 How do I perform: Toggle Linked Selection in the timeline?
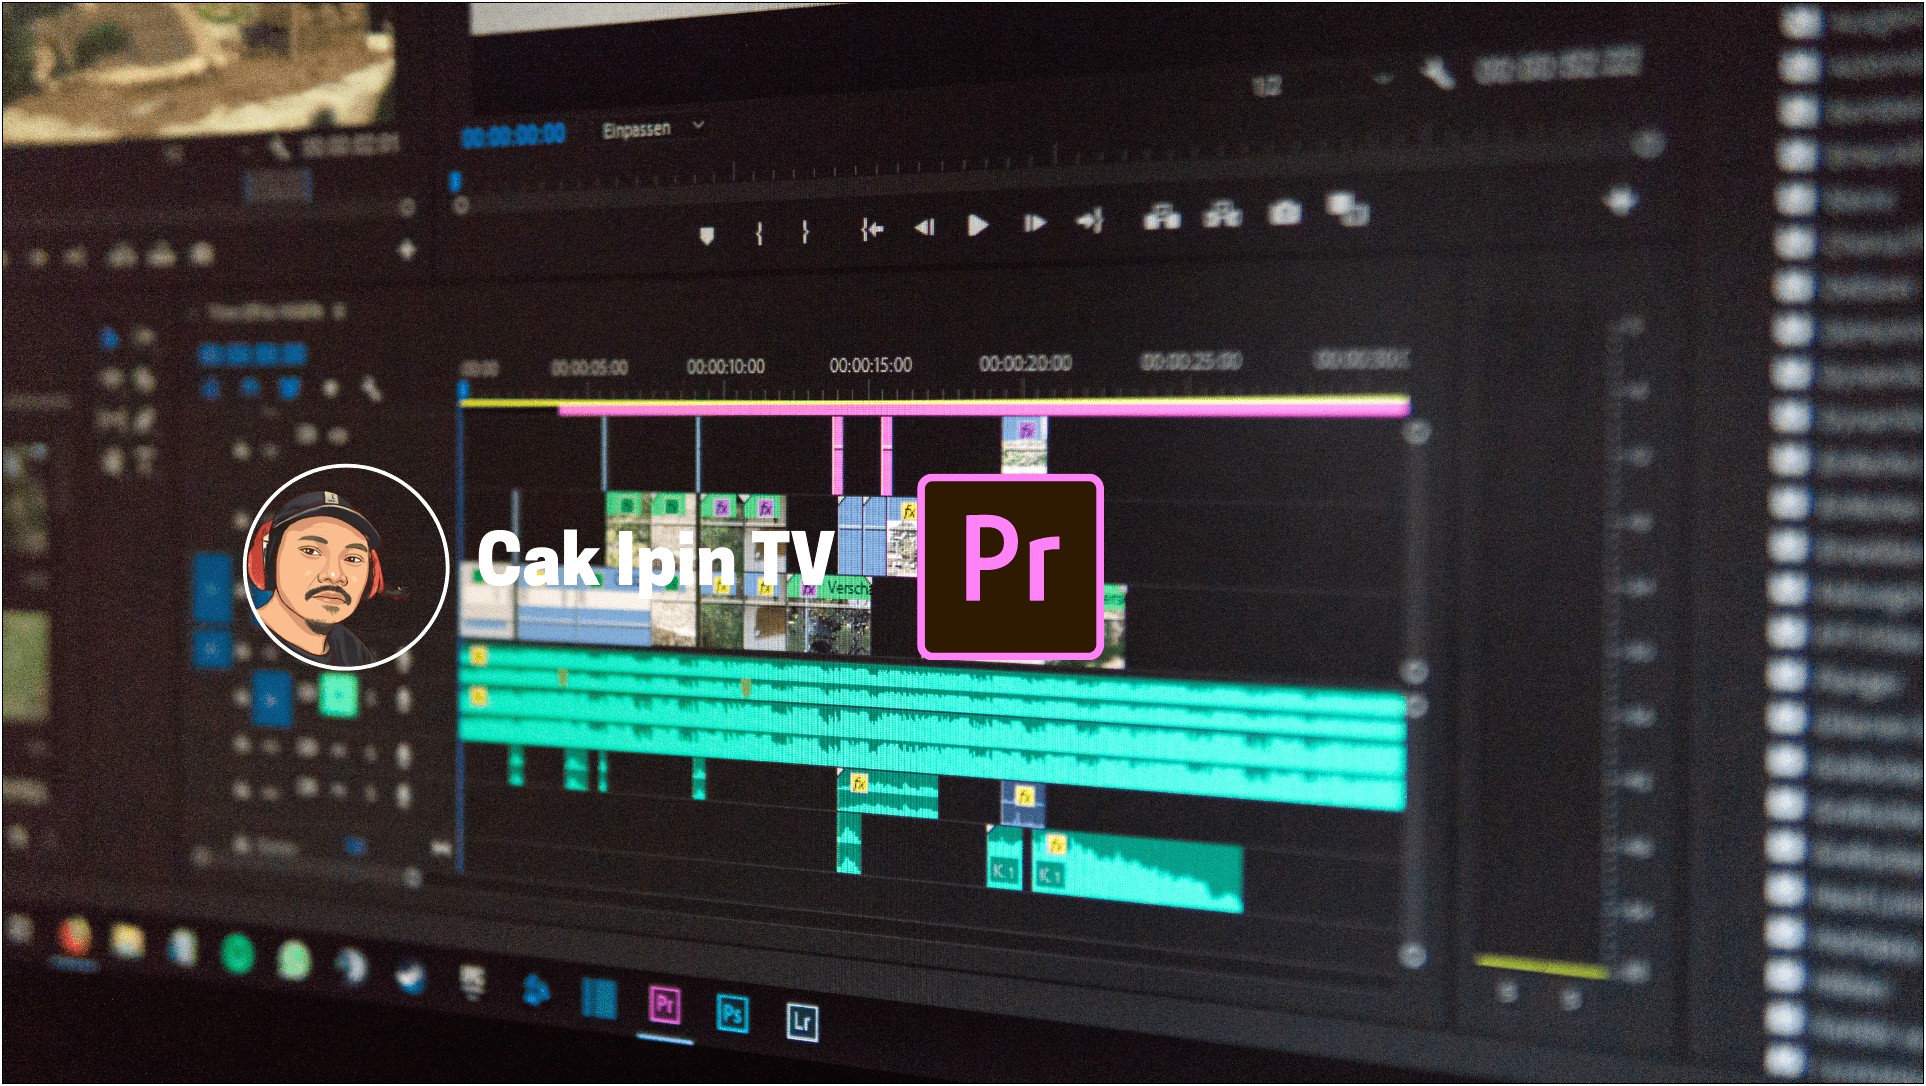[x=290, y=387]
